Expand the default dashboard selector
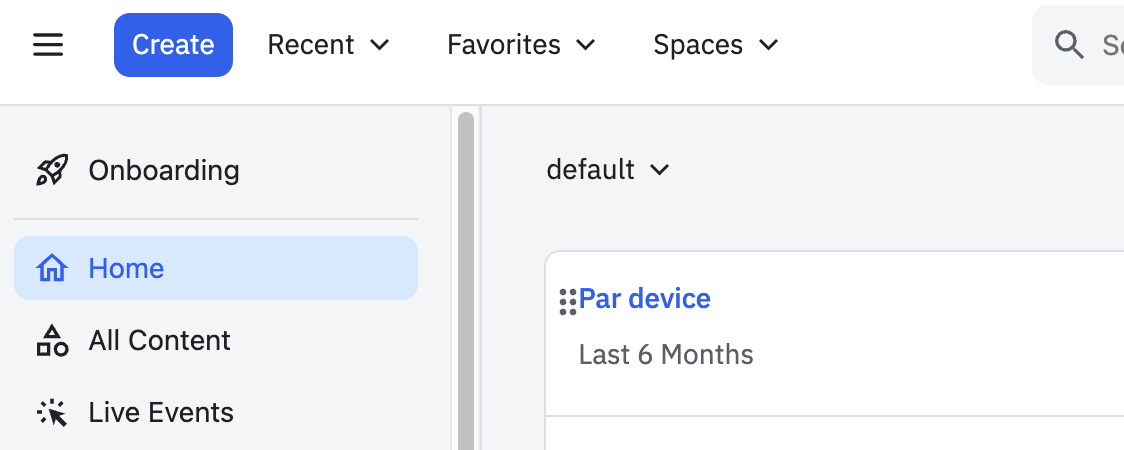Viewport: 1124px width, 450px height. 607,170
